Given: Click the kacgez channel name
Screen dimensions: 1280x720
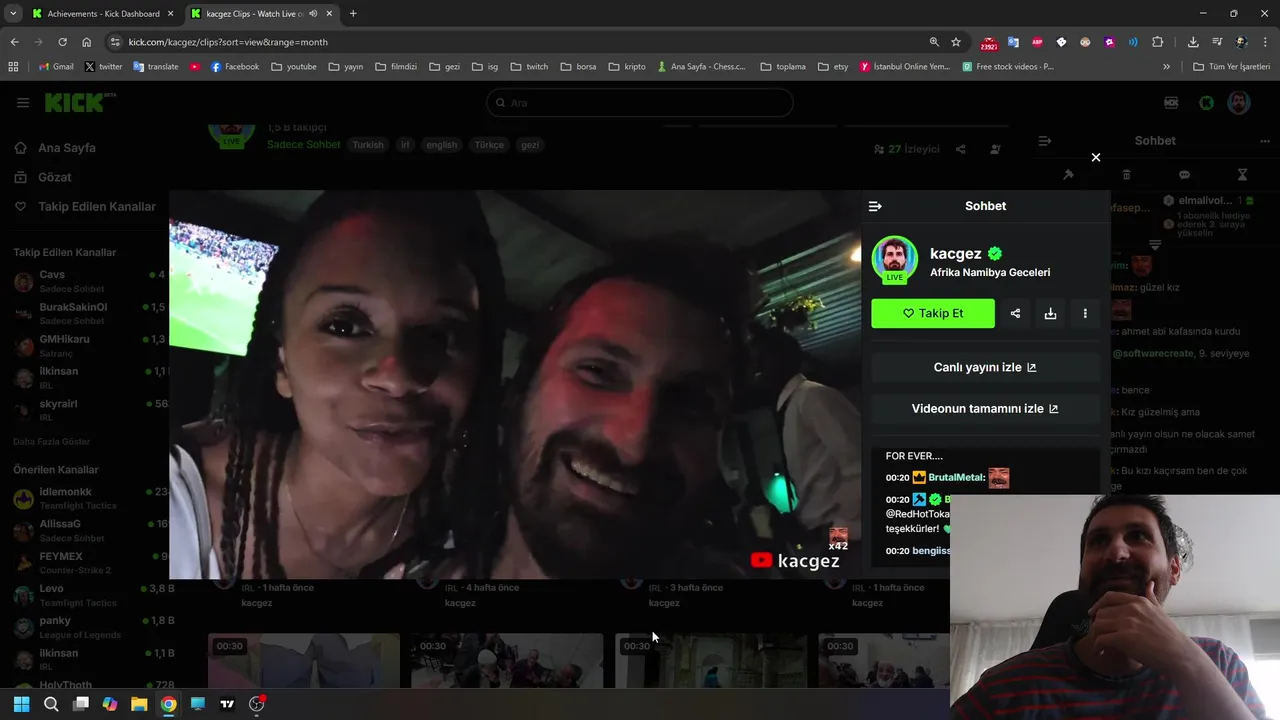Looking at the screenshot, I should point(955,253).
